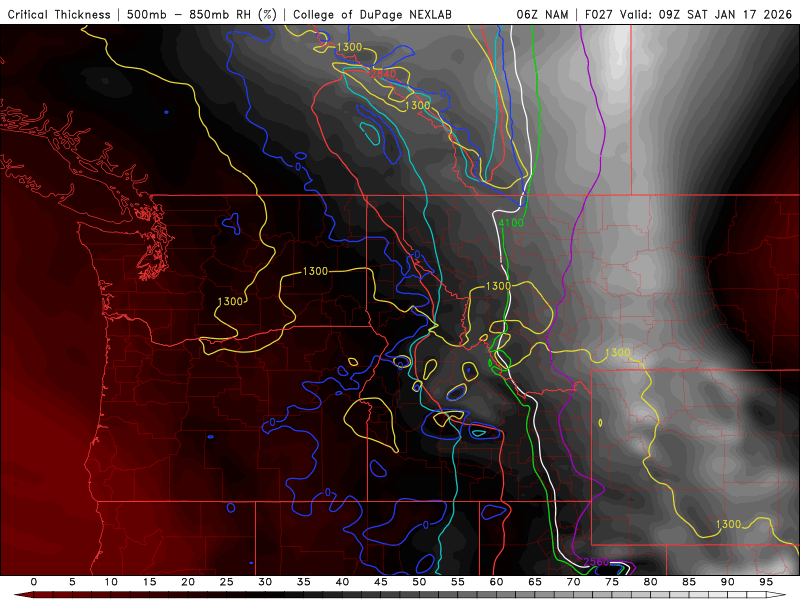Select the "25" label on the color scale

click(x=227, y=582)
